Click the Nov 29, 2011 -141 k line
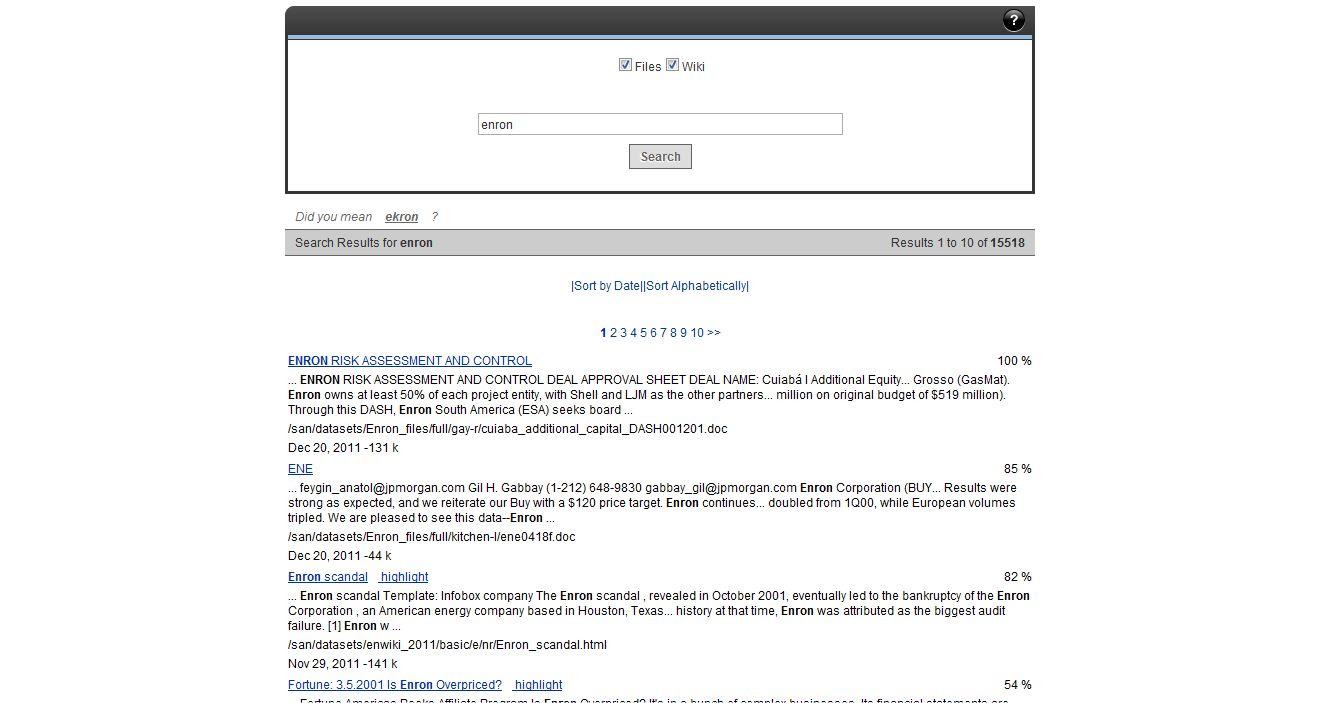Viewport: 1322px width, 703px height. pos(343,664)
